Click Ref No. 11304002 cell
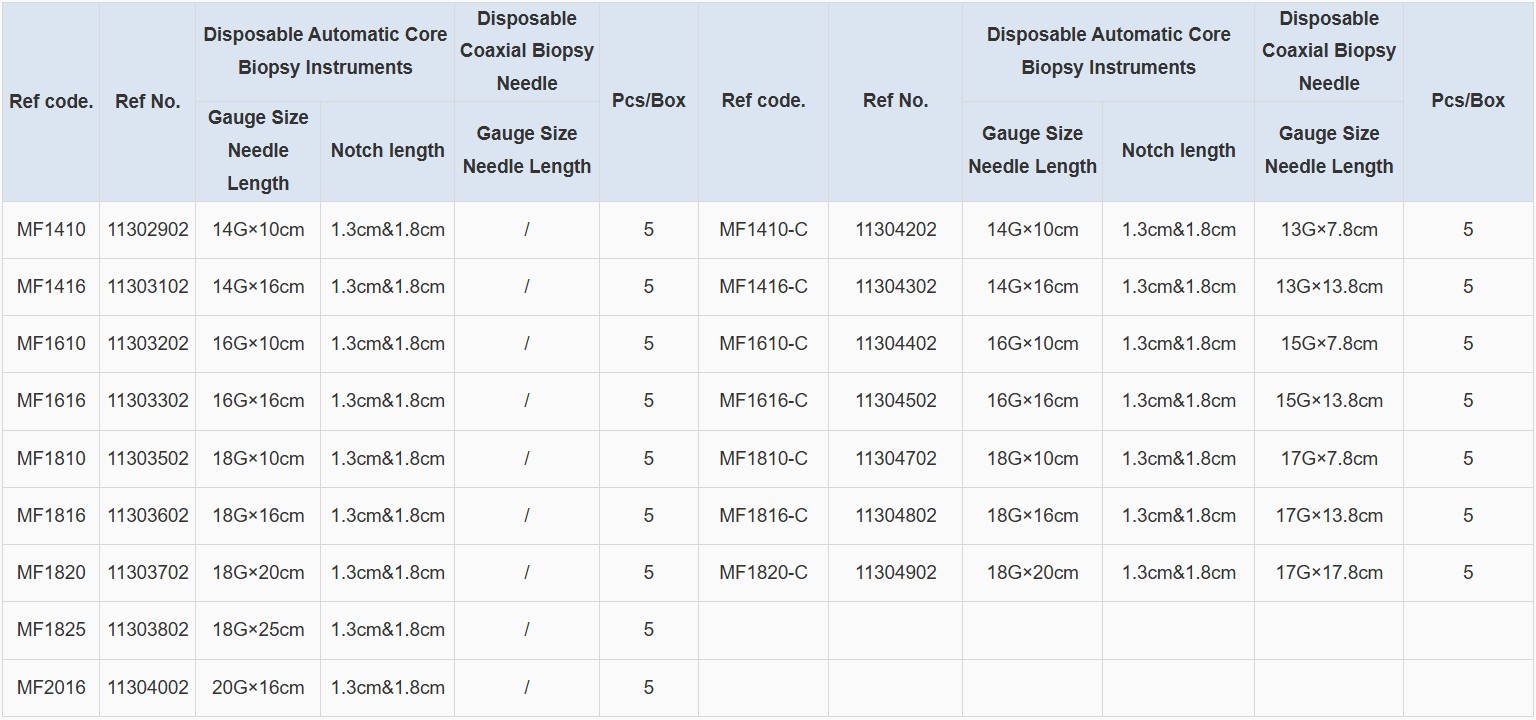 tap(148, 687)
